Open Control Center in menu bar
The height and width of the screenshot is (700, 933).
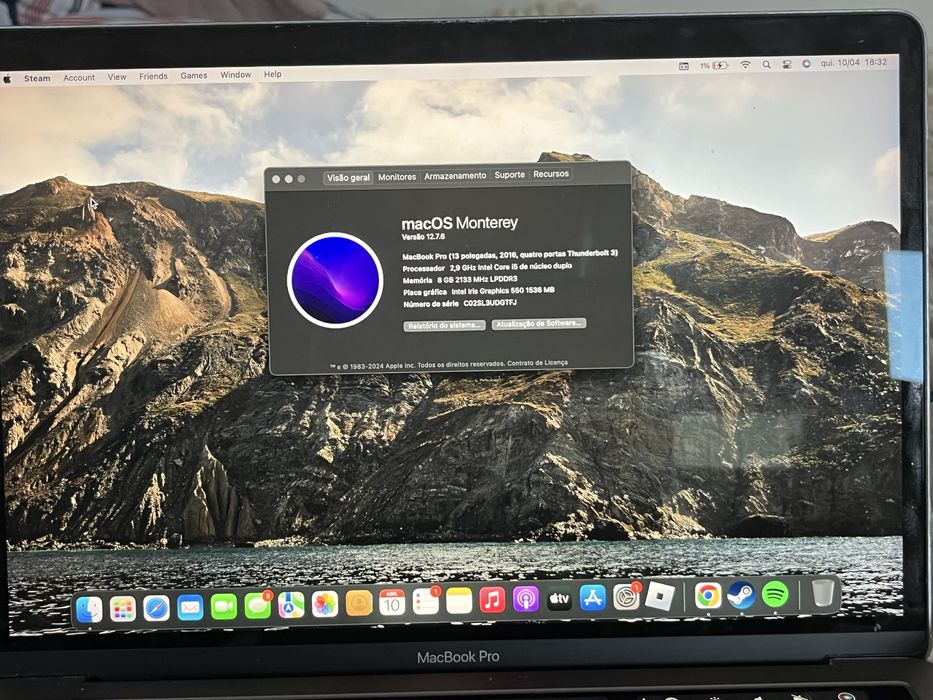tap(787, 64)
